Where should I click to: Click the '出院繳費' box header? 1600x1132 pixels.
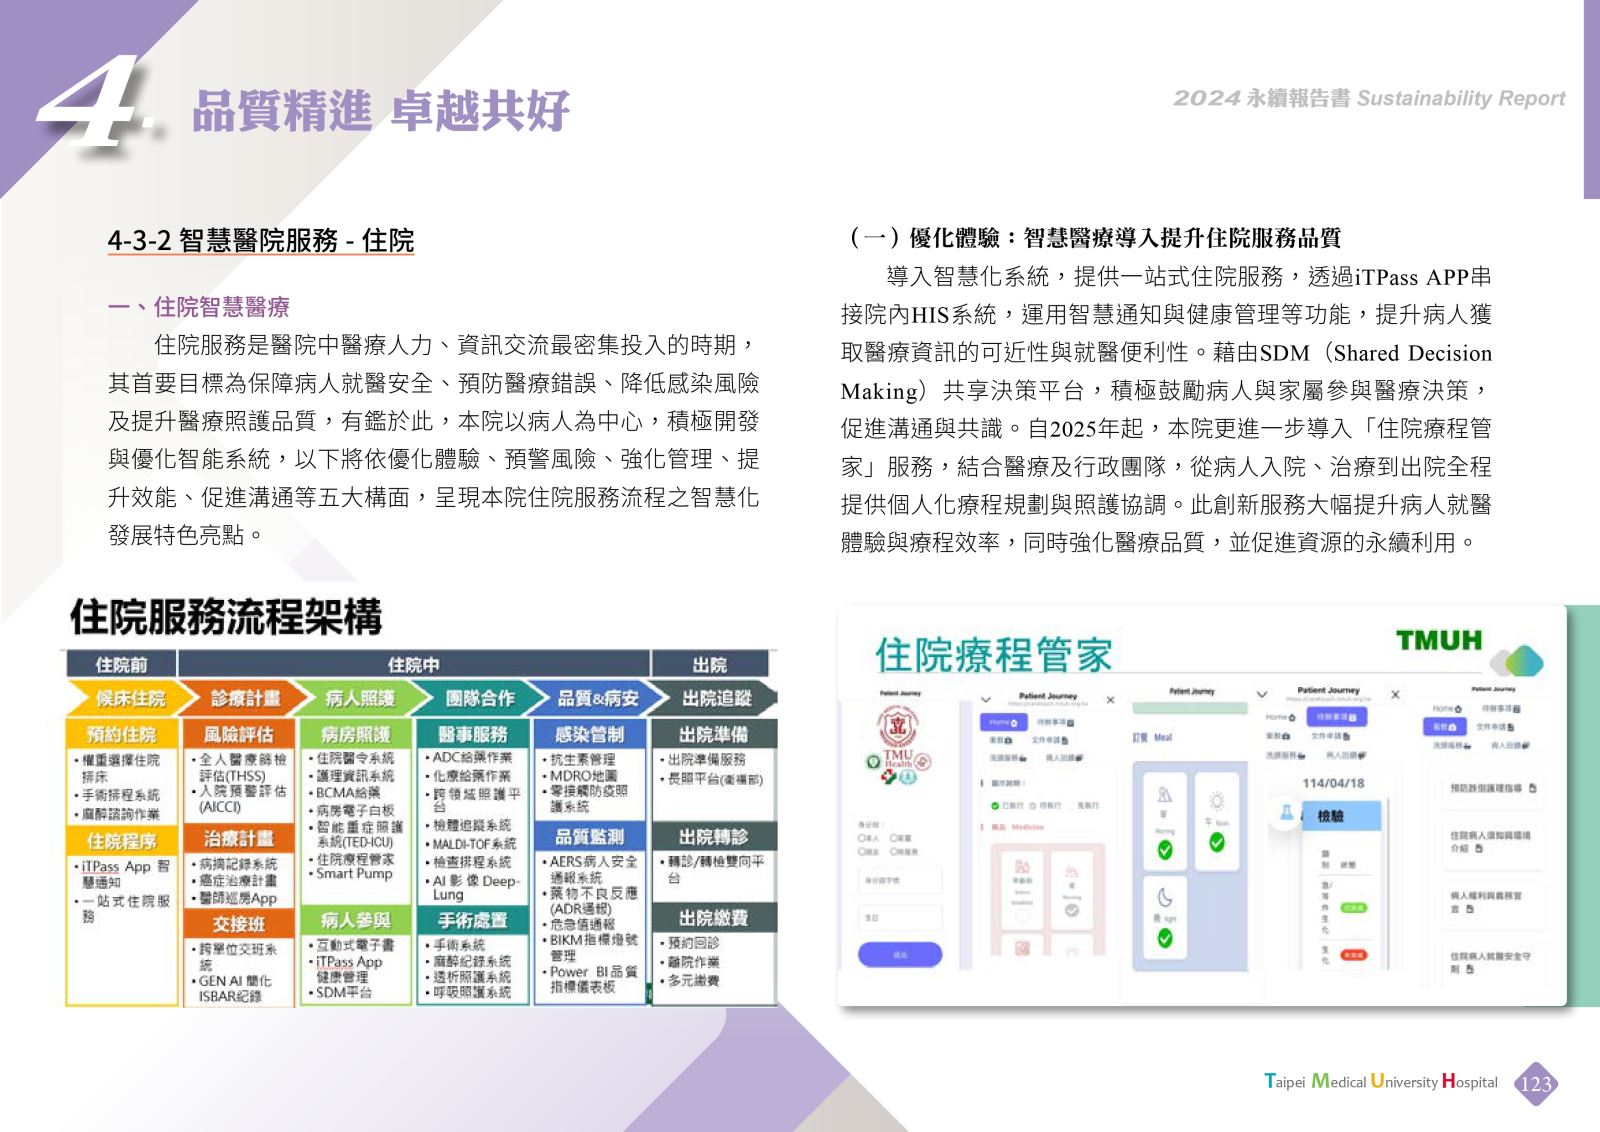pyautogui.click(x=713, y=917)
